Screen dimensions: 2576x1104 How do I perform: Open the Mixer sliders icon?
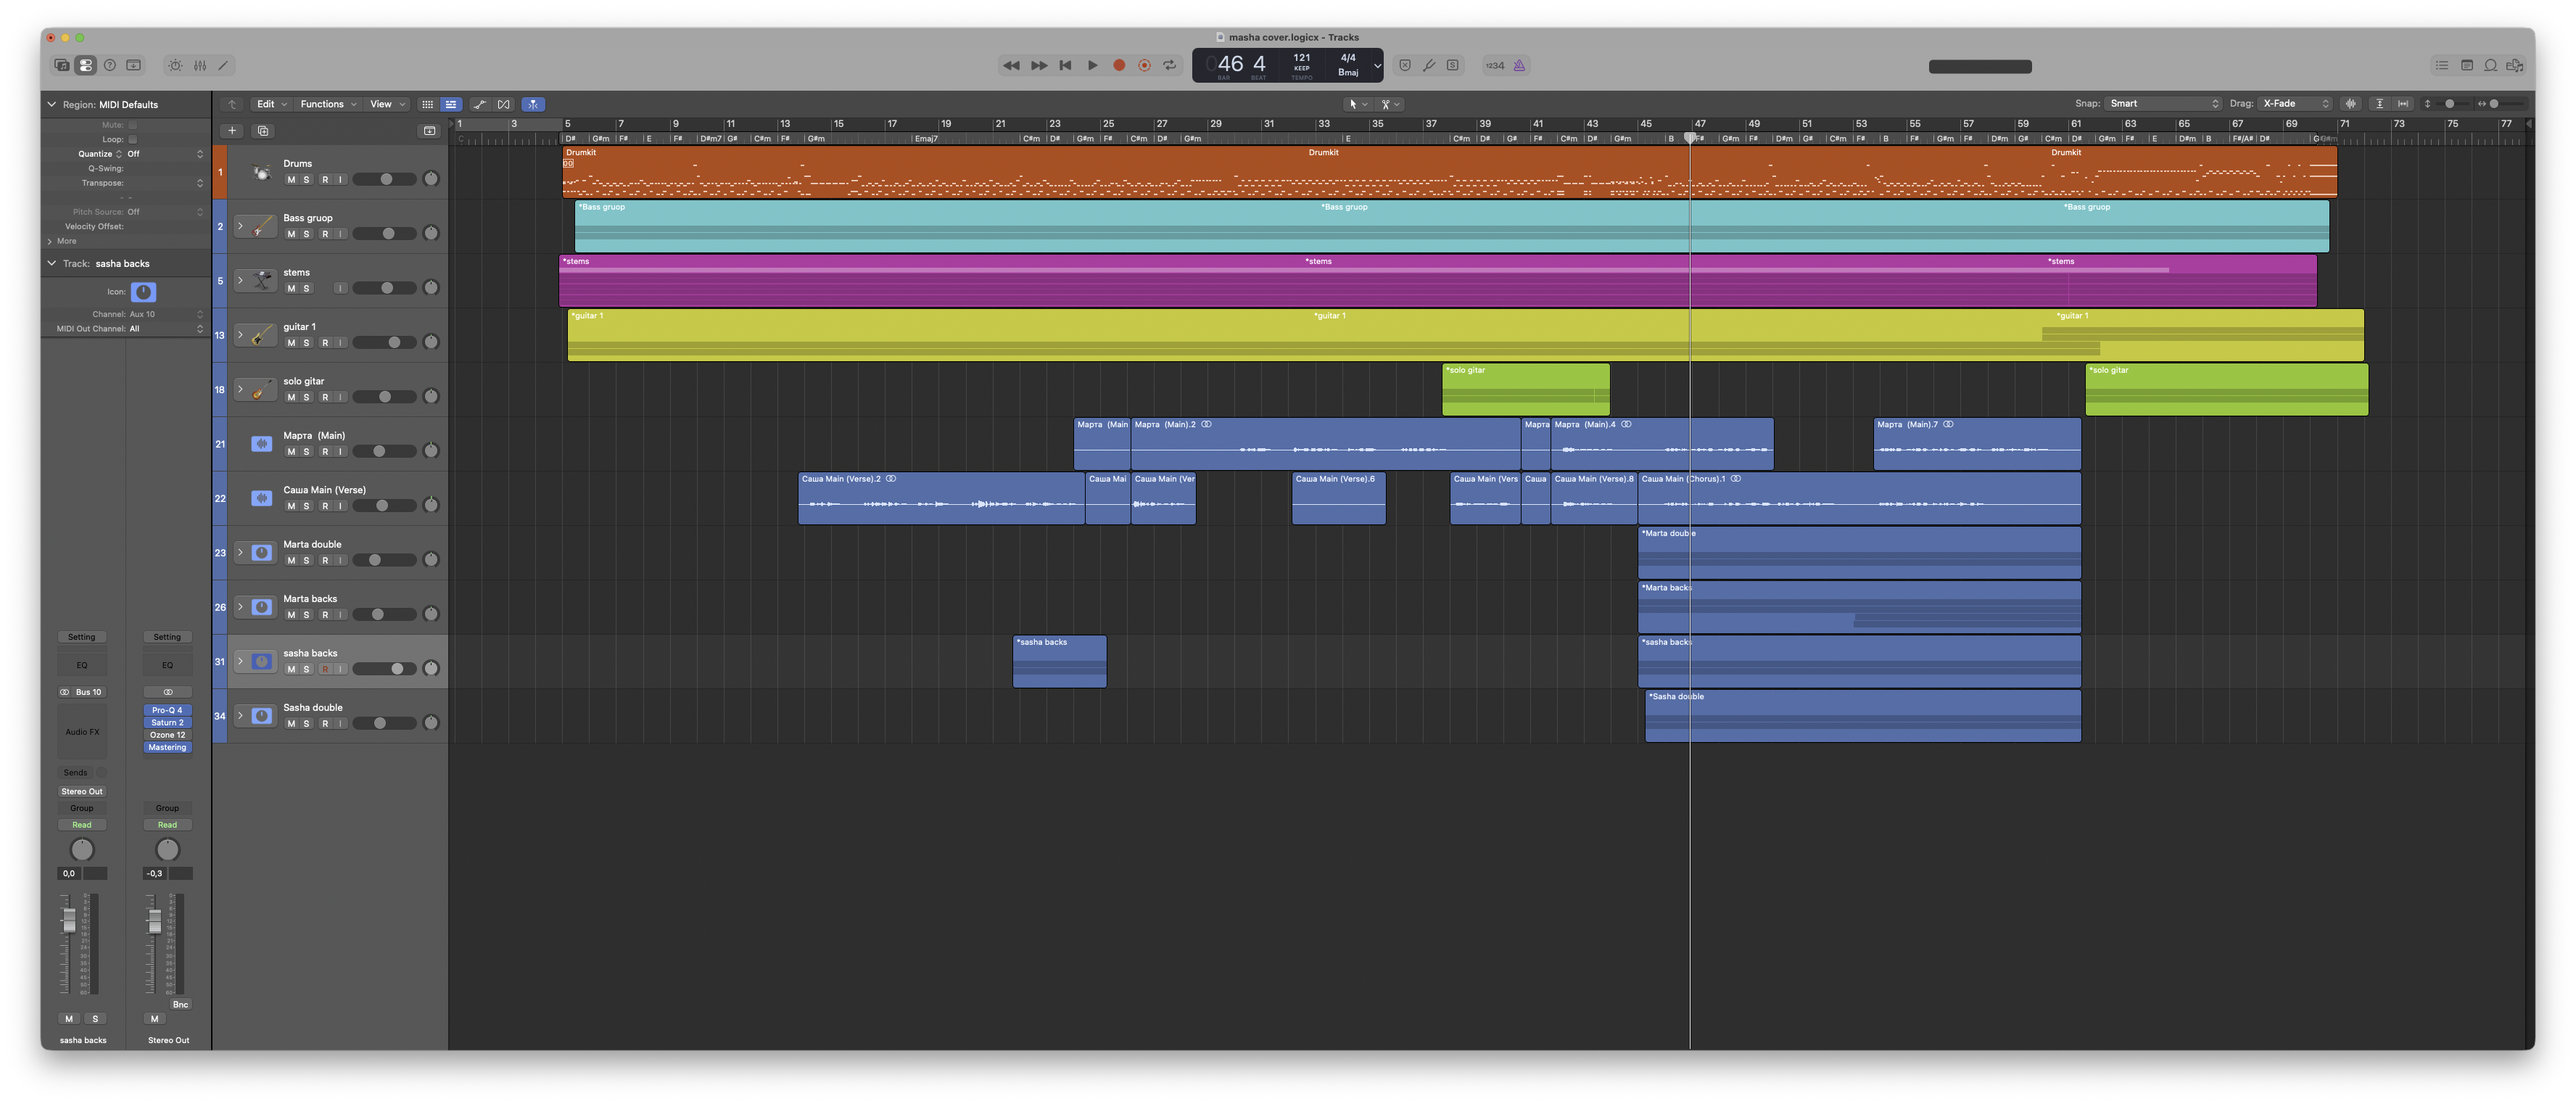coord(200,65)
